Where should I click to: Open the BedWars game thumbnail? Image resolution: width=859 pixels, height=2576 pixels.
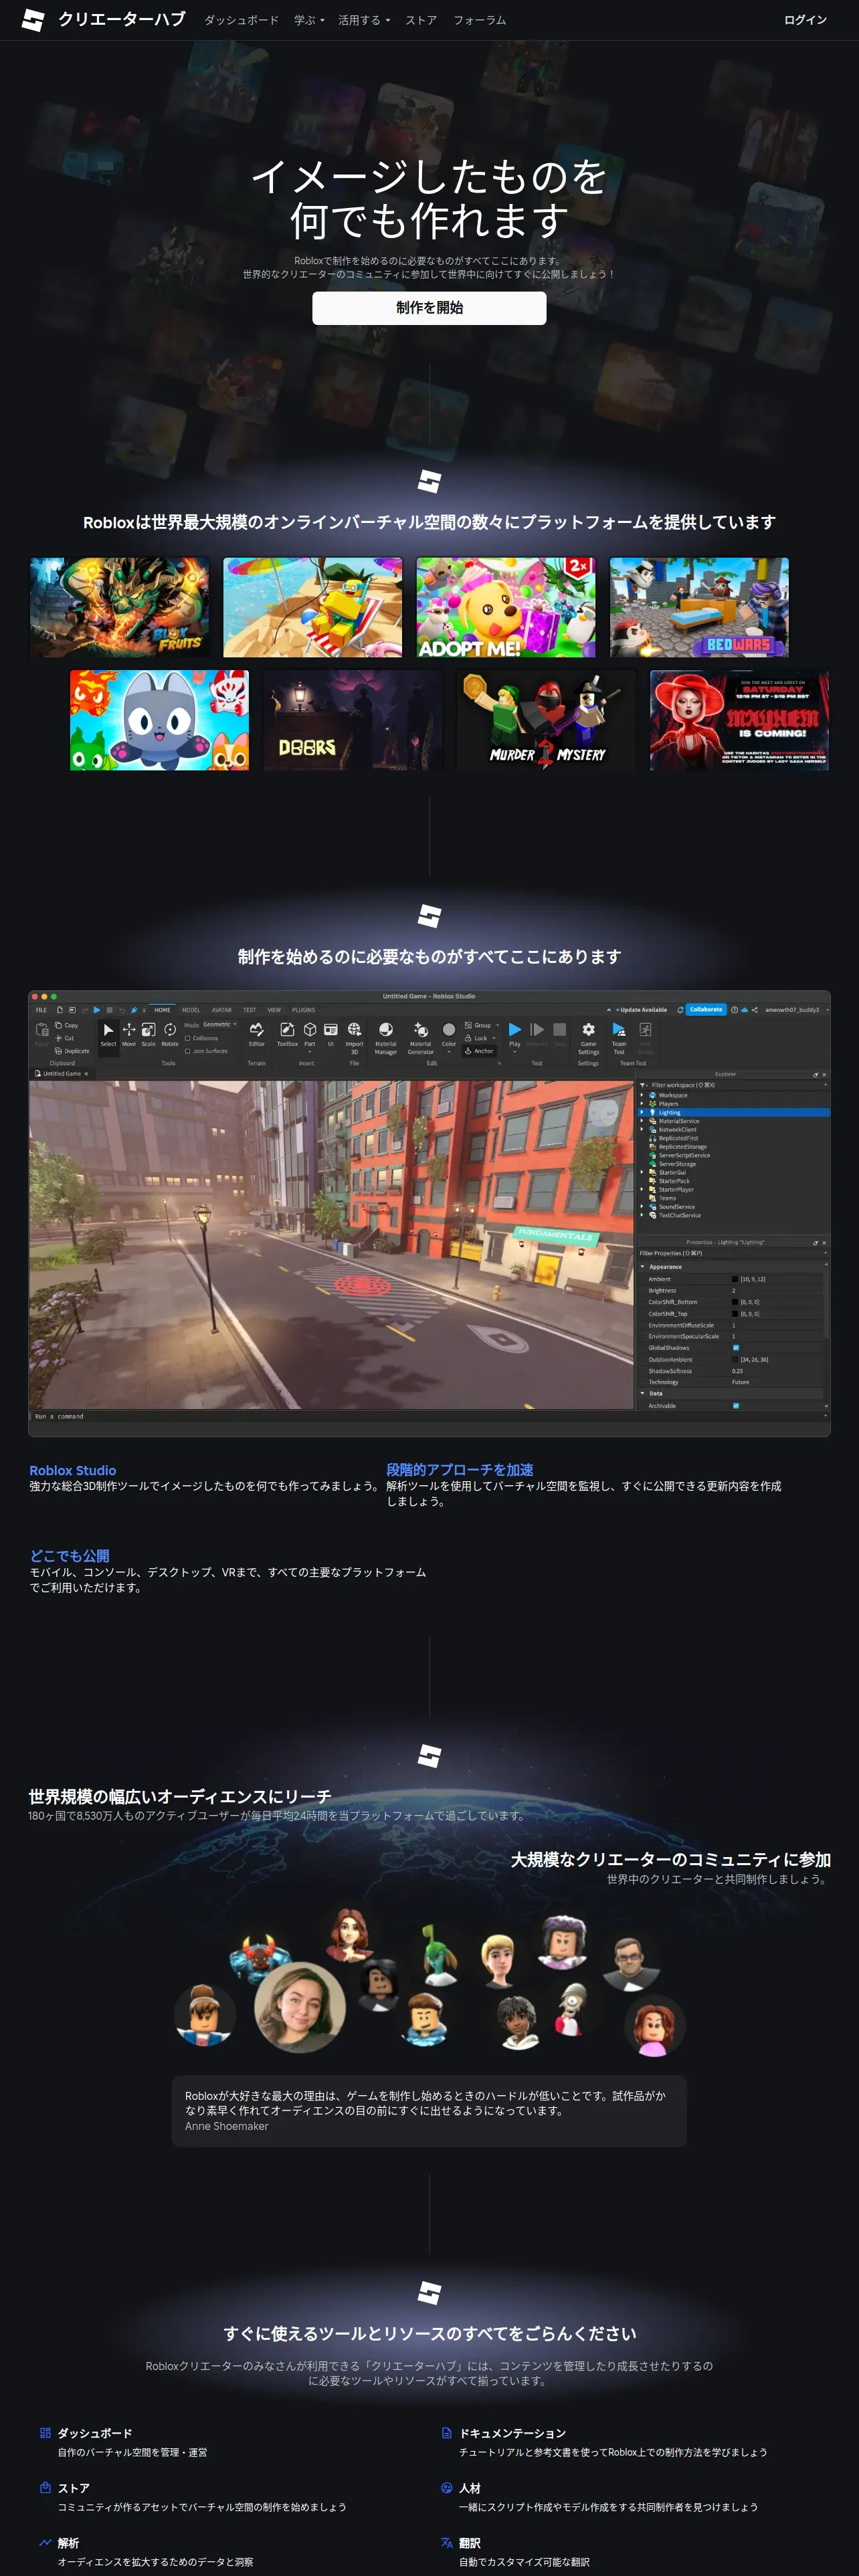point(699,607)
